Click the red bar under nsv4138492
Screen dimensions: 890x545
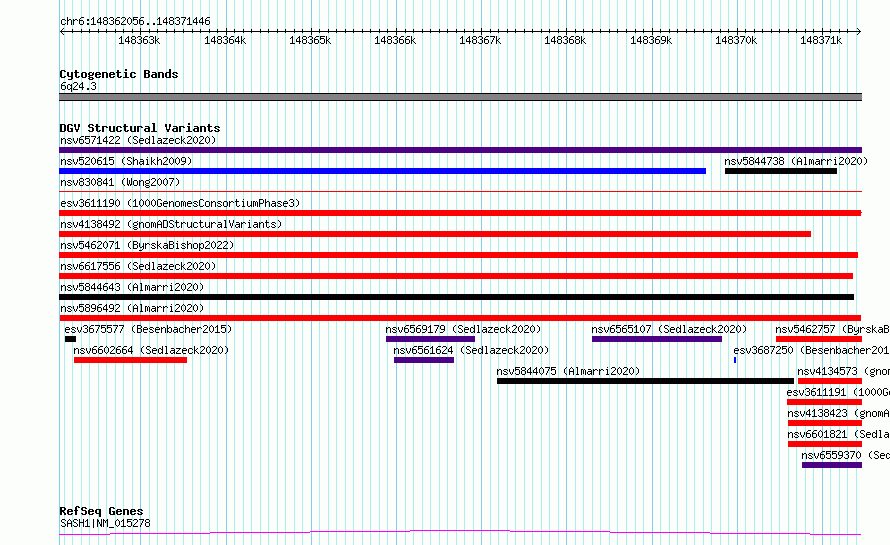click(x=435, y=234)
